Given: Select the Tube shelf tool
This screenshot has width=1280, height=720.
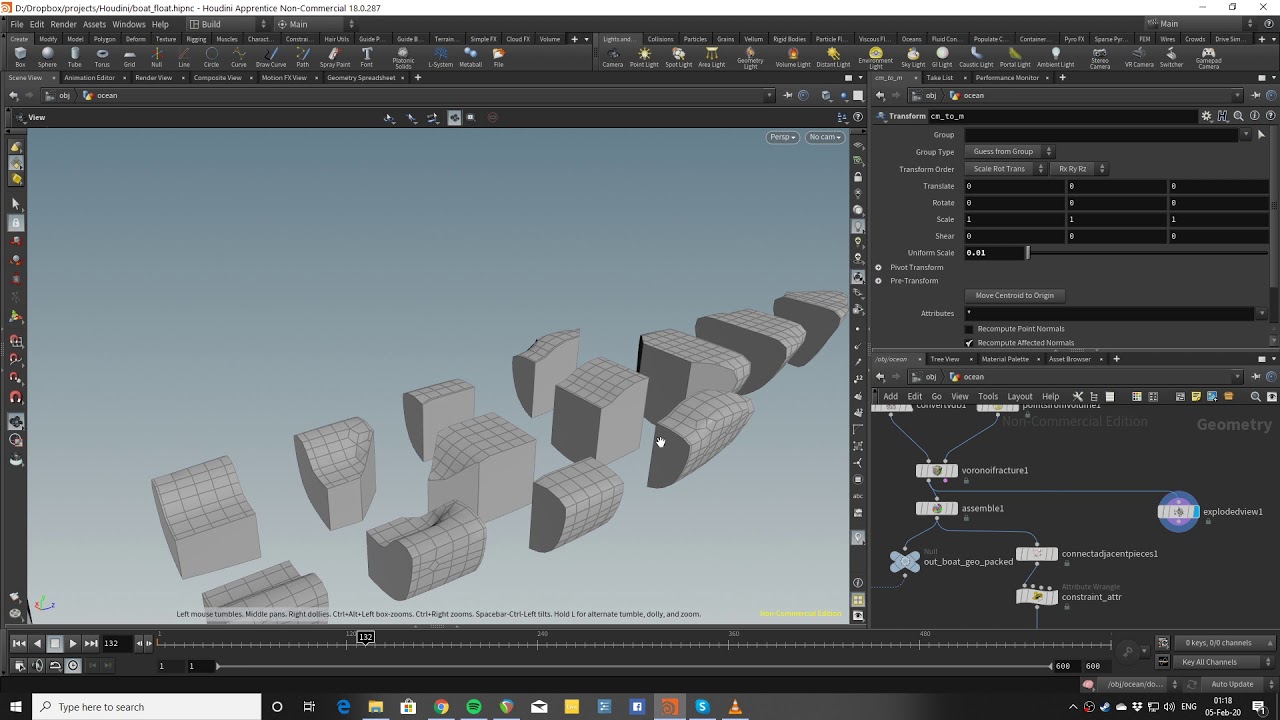Looking at the screenshot, I should 75,58.
